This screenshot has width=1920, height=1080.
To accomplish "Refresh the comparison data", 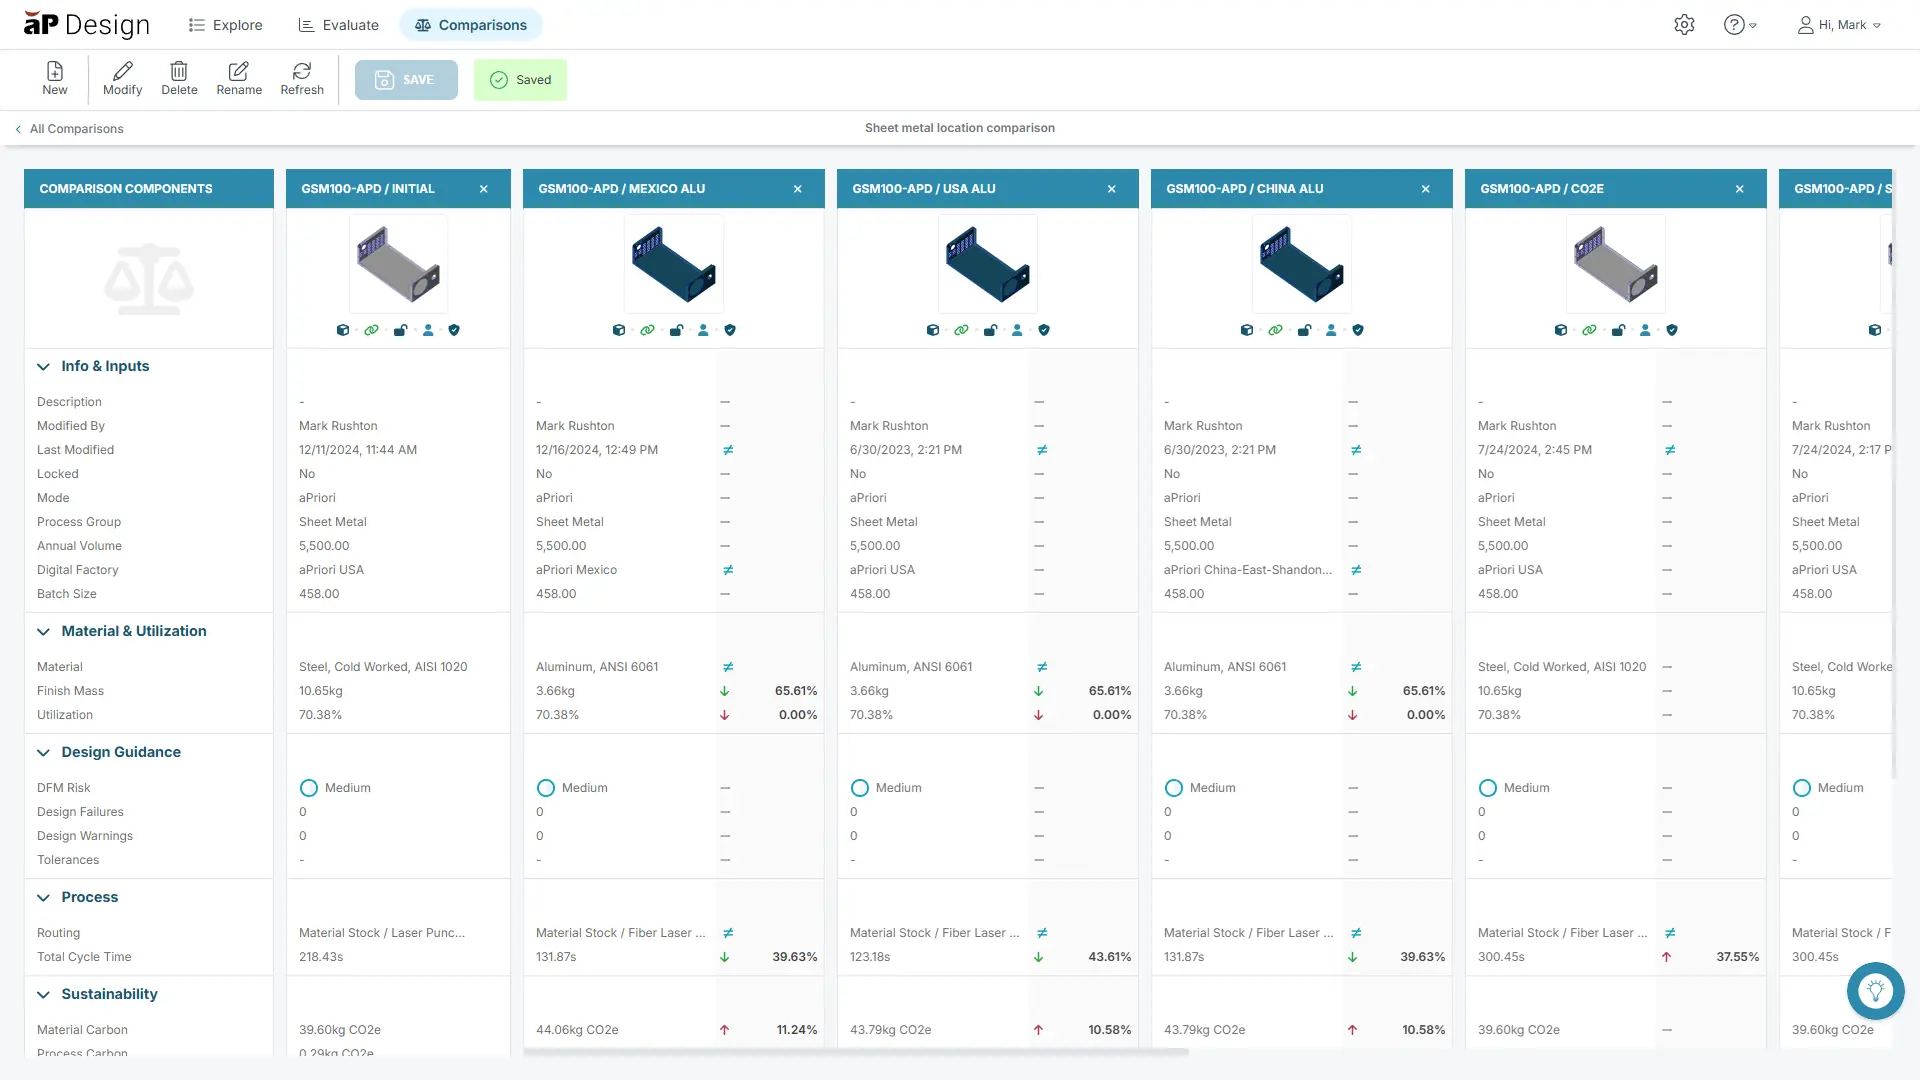I will pos(301,79).
